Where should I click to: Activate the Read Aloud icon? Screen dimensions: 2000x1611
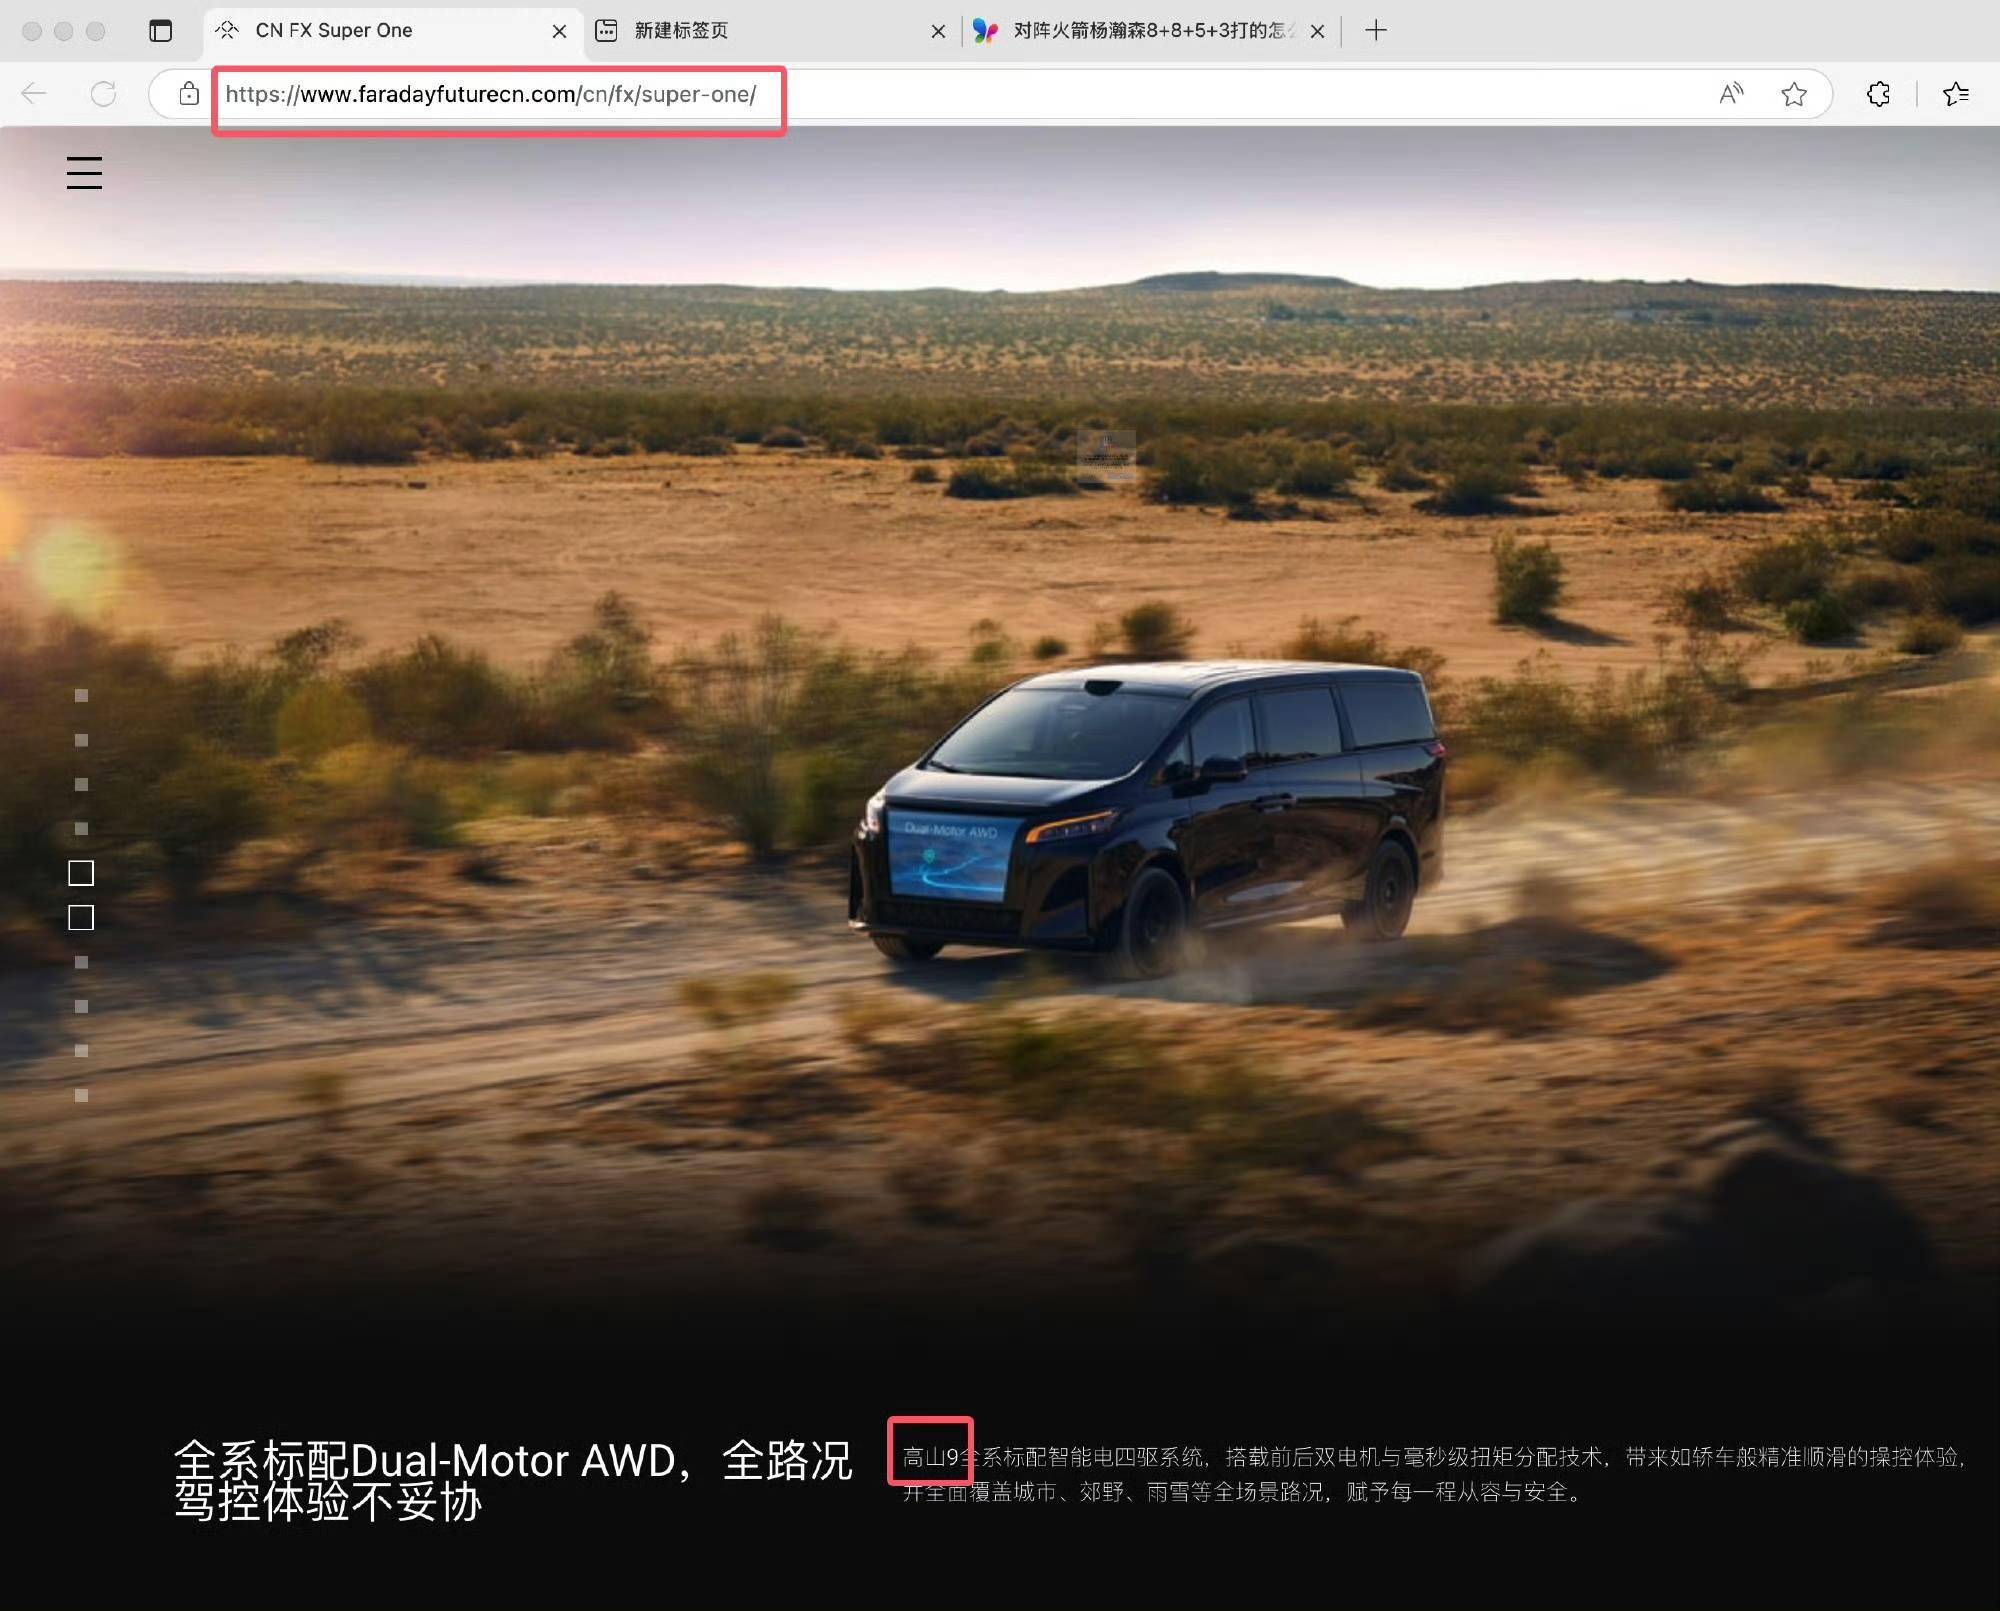pyautogui.click(x=1731, y=94)
